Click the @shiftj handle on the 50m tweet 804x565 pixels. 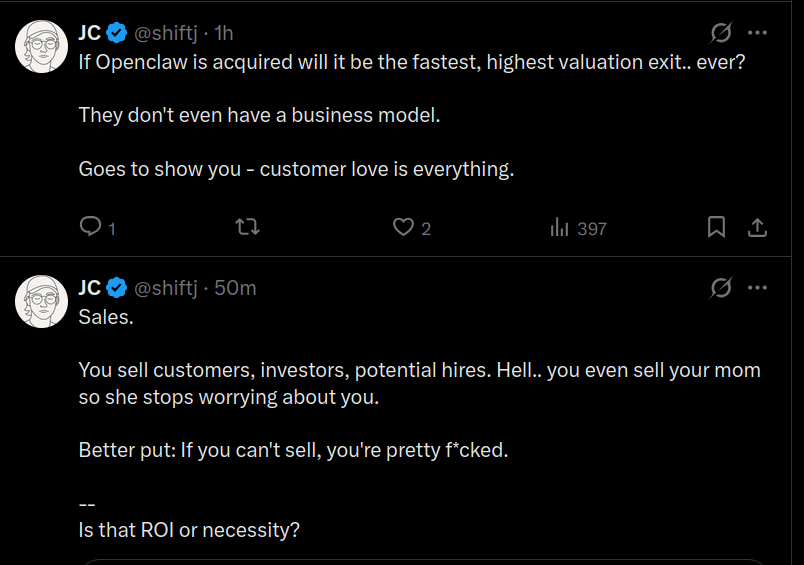click(x=165, y=288)
